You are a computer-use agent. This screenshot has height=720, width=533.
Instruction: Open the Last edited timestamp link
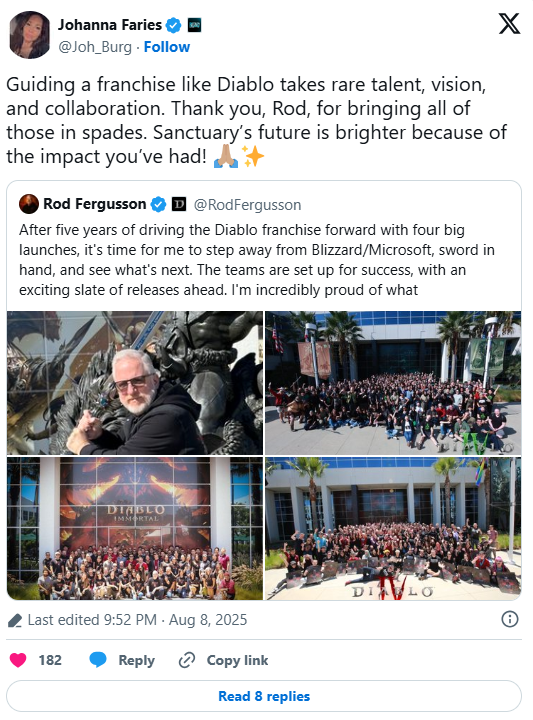[137, 620]
